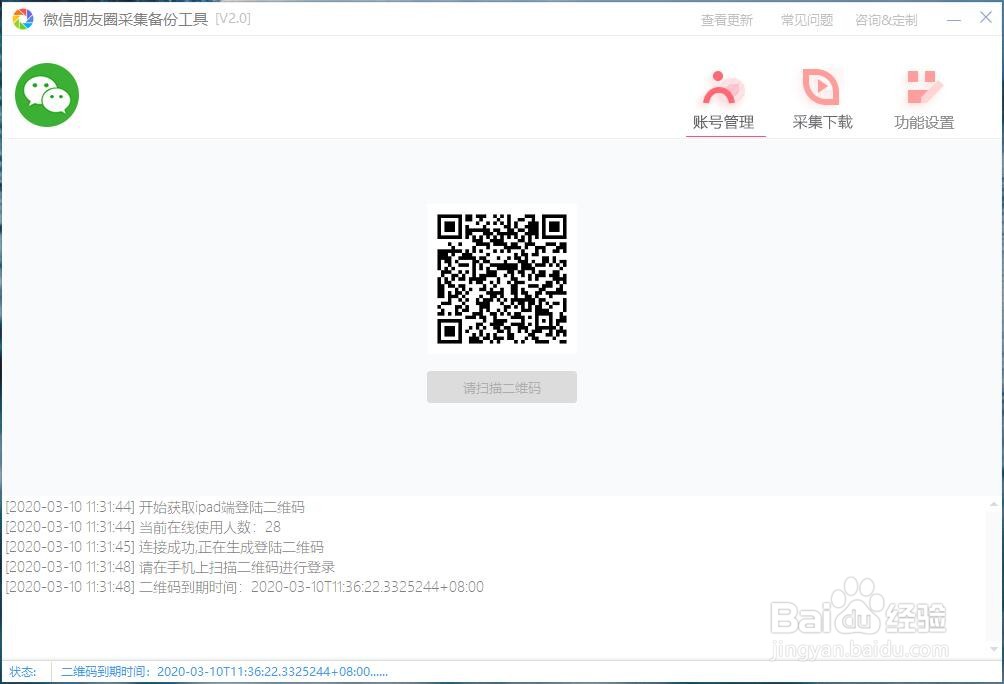Click the title 微信朋友圈采集备份工具
The height and width of the screenshot is (684, 1004).
[126, 20]
